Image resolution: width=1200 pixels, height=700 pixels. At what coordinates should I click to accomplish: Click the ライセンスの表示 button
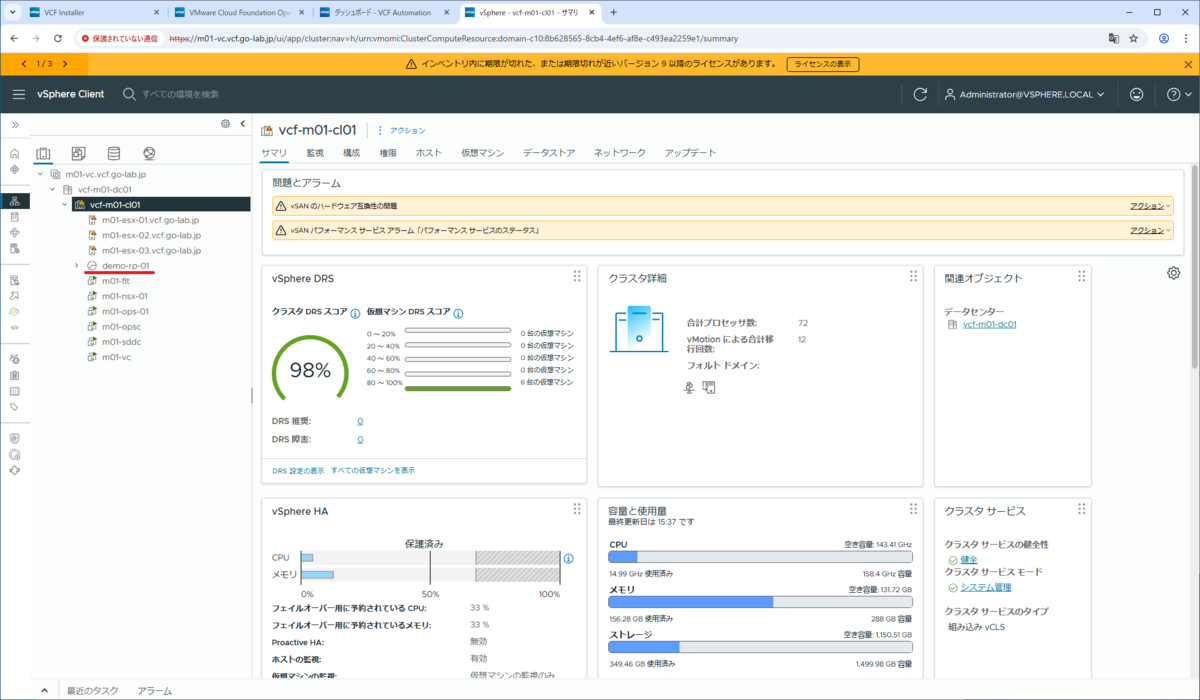click(823, 64)
